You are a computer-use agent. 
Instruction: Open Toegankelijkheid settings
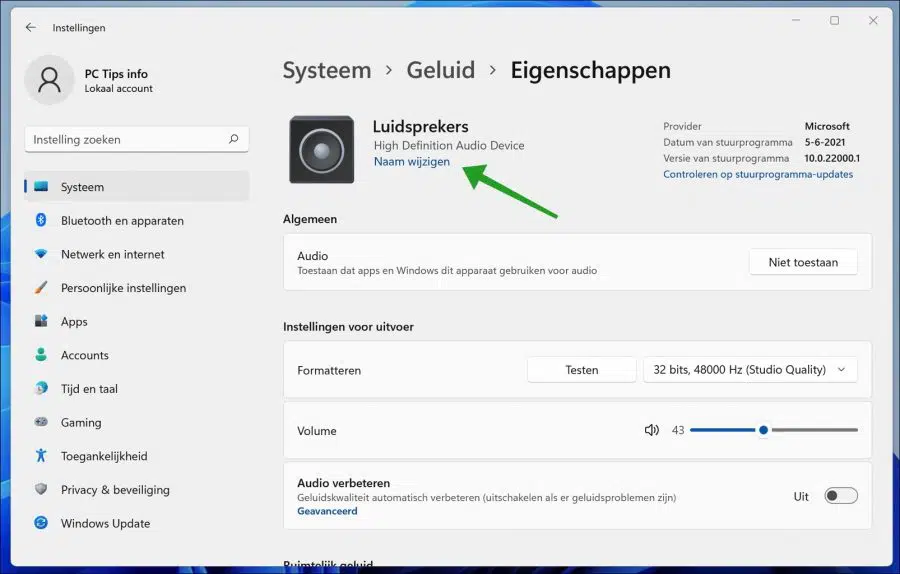pos(137,456)
